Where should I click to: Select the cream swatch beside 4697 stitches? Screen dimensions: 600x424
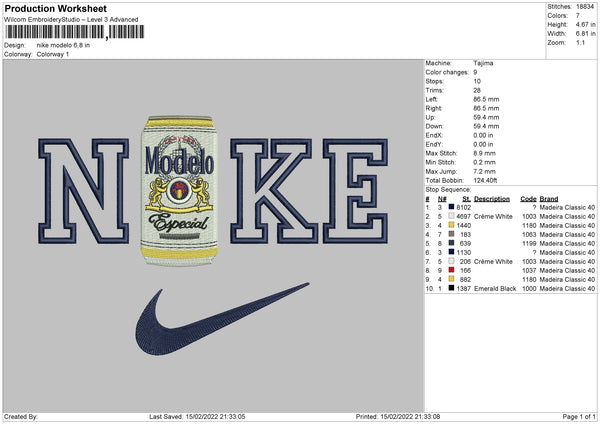[451, 216]
